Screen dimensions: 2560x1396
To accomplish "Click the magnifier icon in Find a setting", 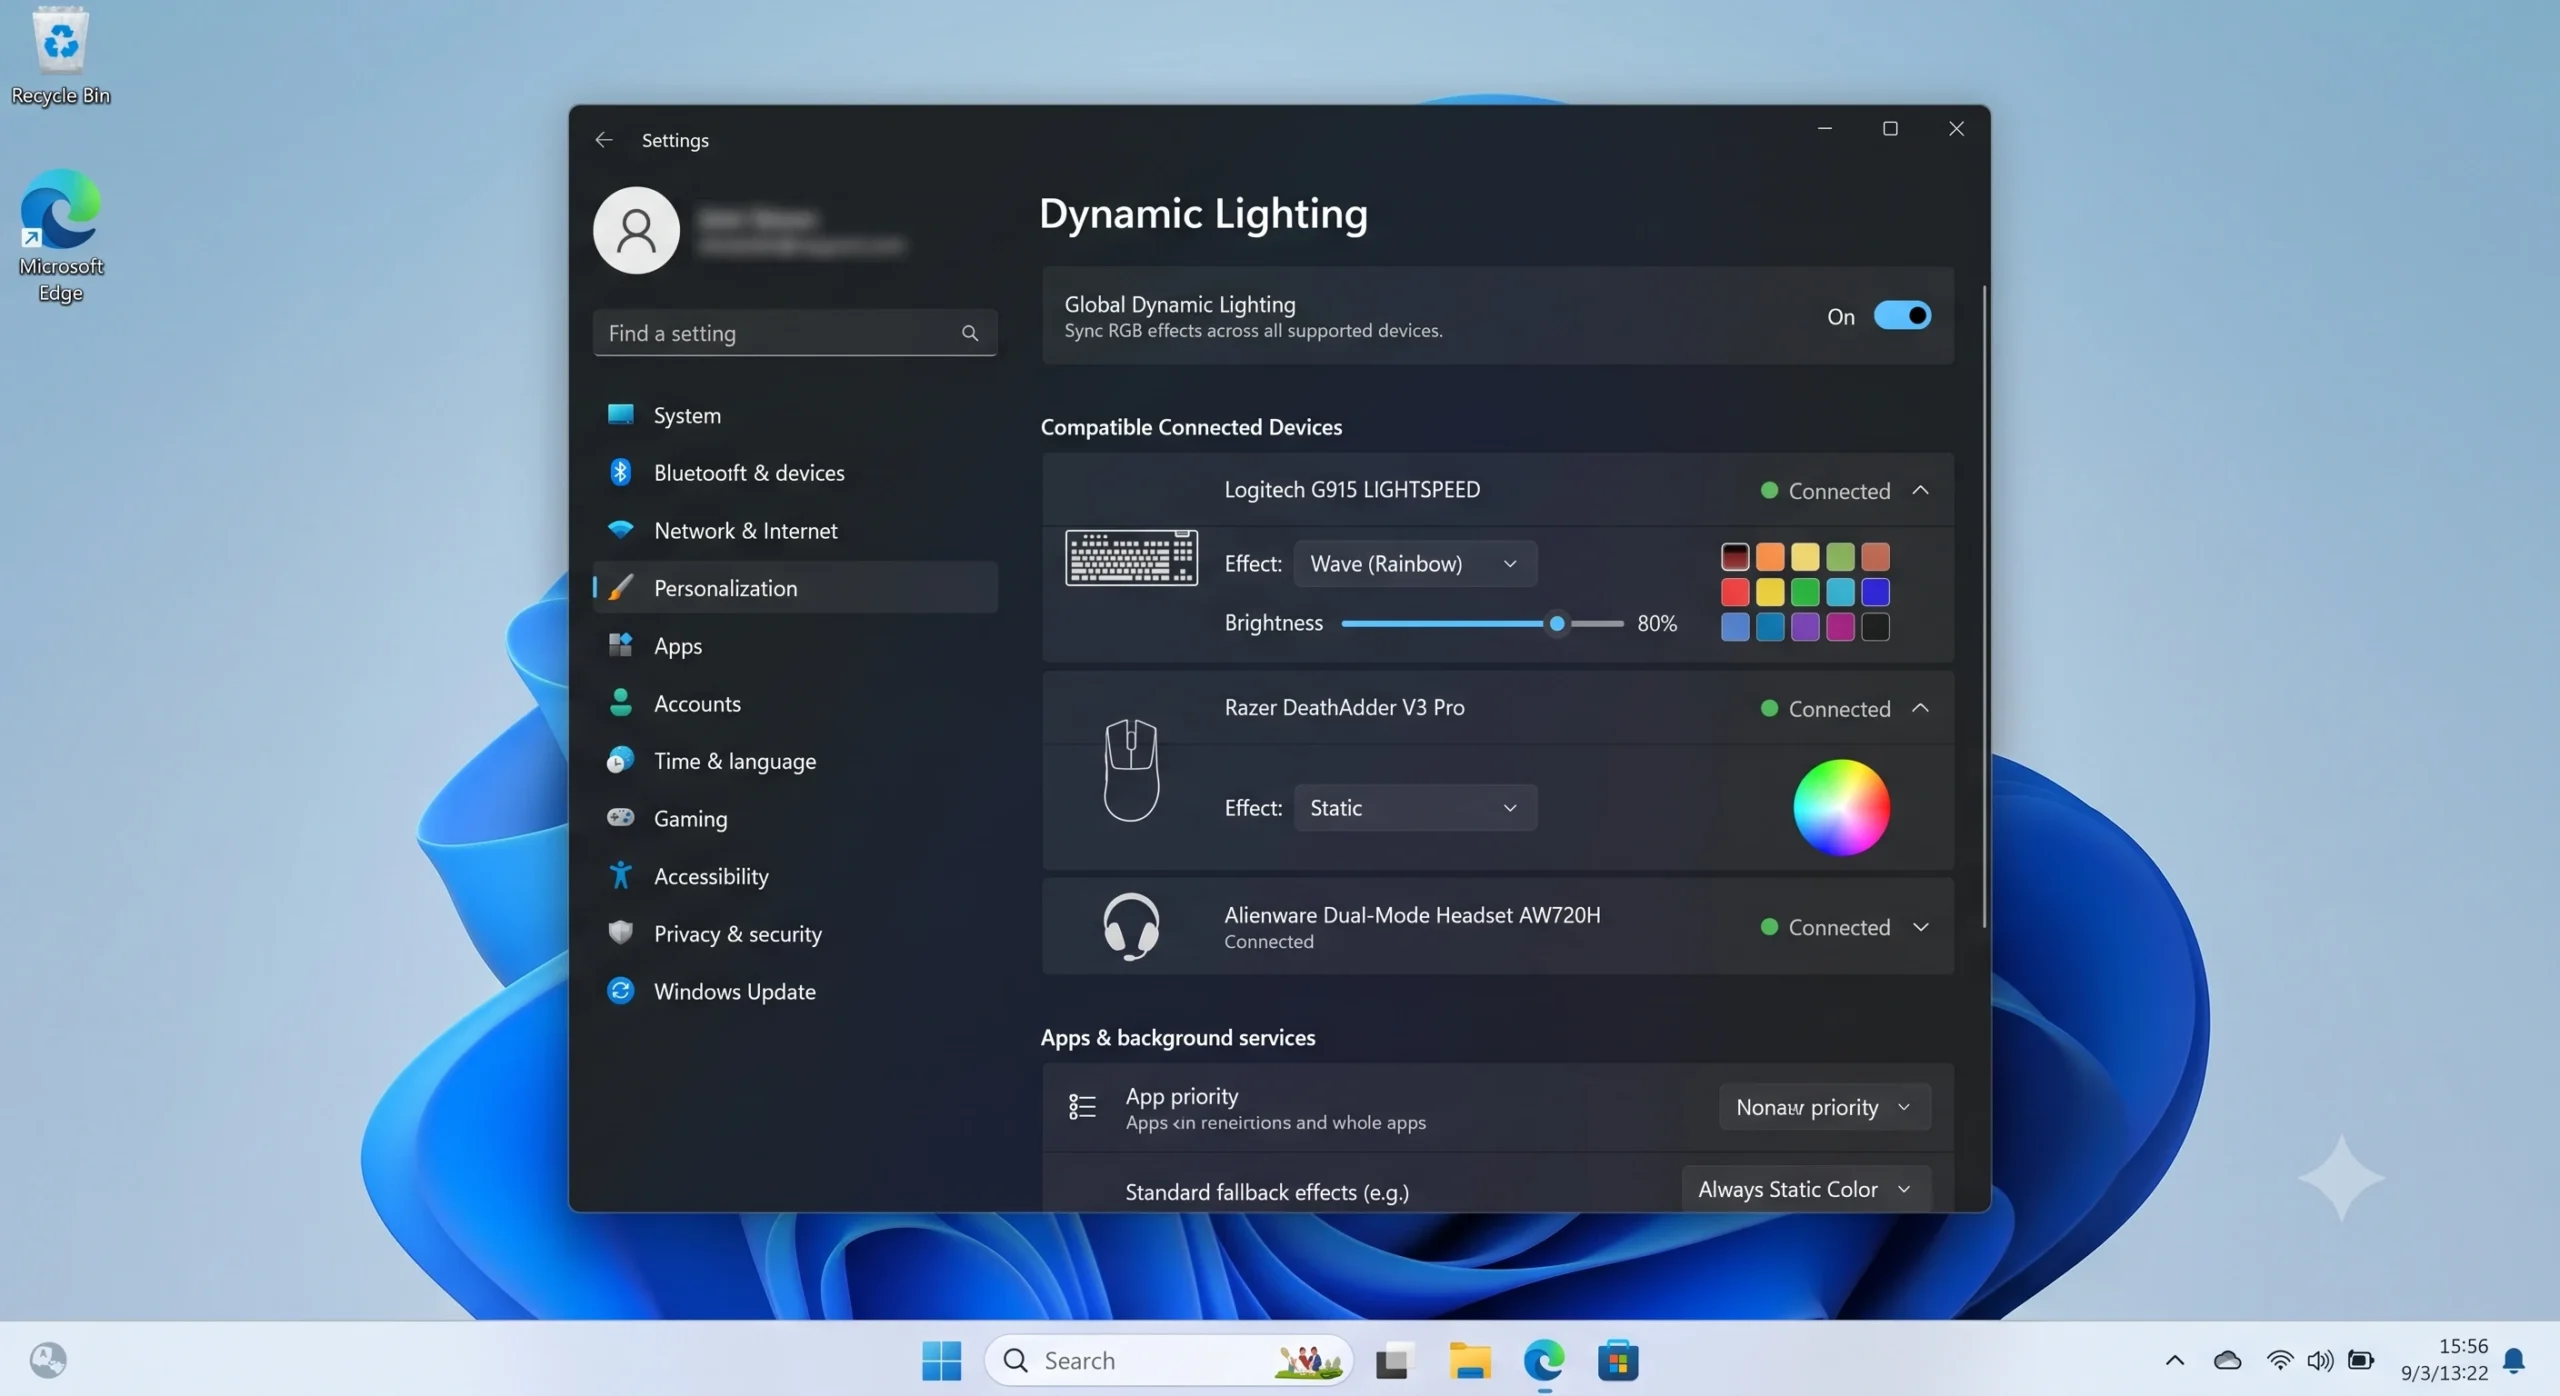I will [x=969, y=333].
